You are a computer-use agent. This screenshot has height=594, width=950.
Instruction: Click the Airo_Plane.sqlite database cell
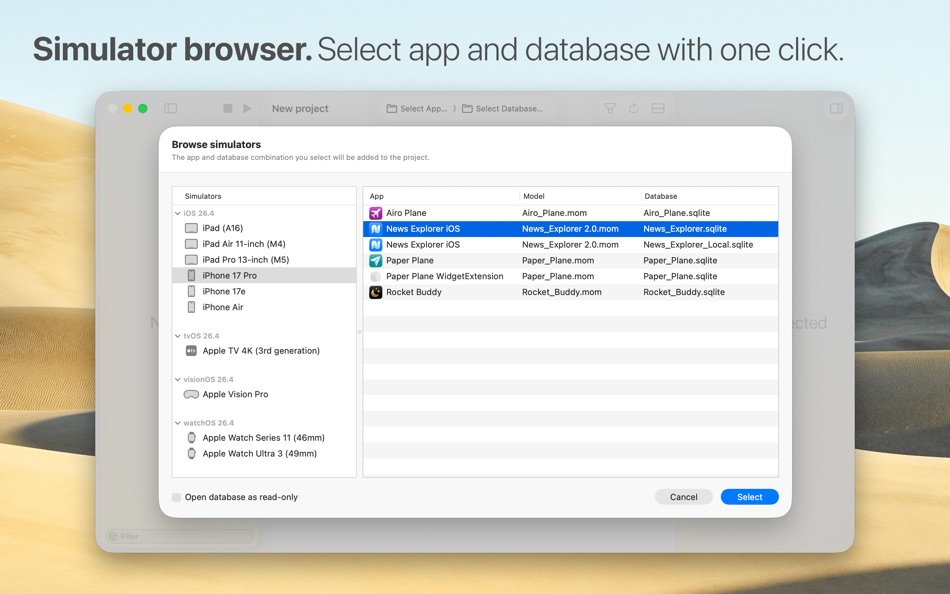(x=676, y=213)
